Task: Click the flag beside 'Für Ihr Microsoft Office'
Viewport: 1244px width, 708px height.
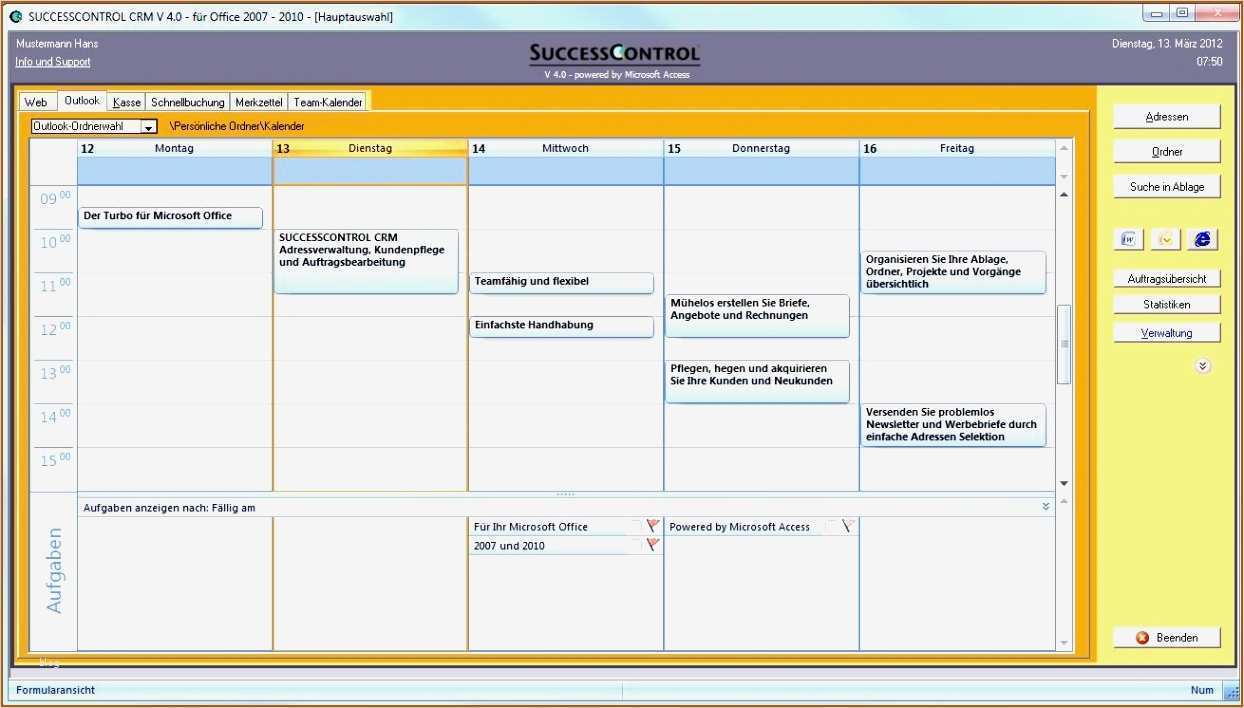Action: (652, 526)
